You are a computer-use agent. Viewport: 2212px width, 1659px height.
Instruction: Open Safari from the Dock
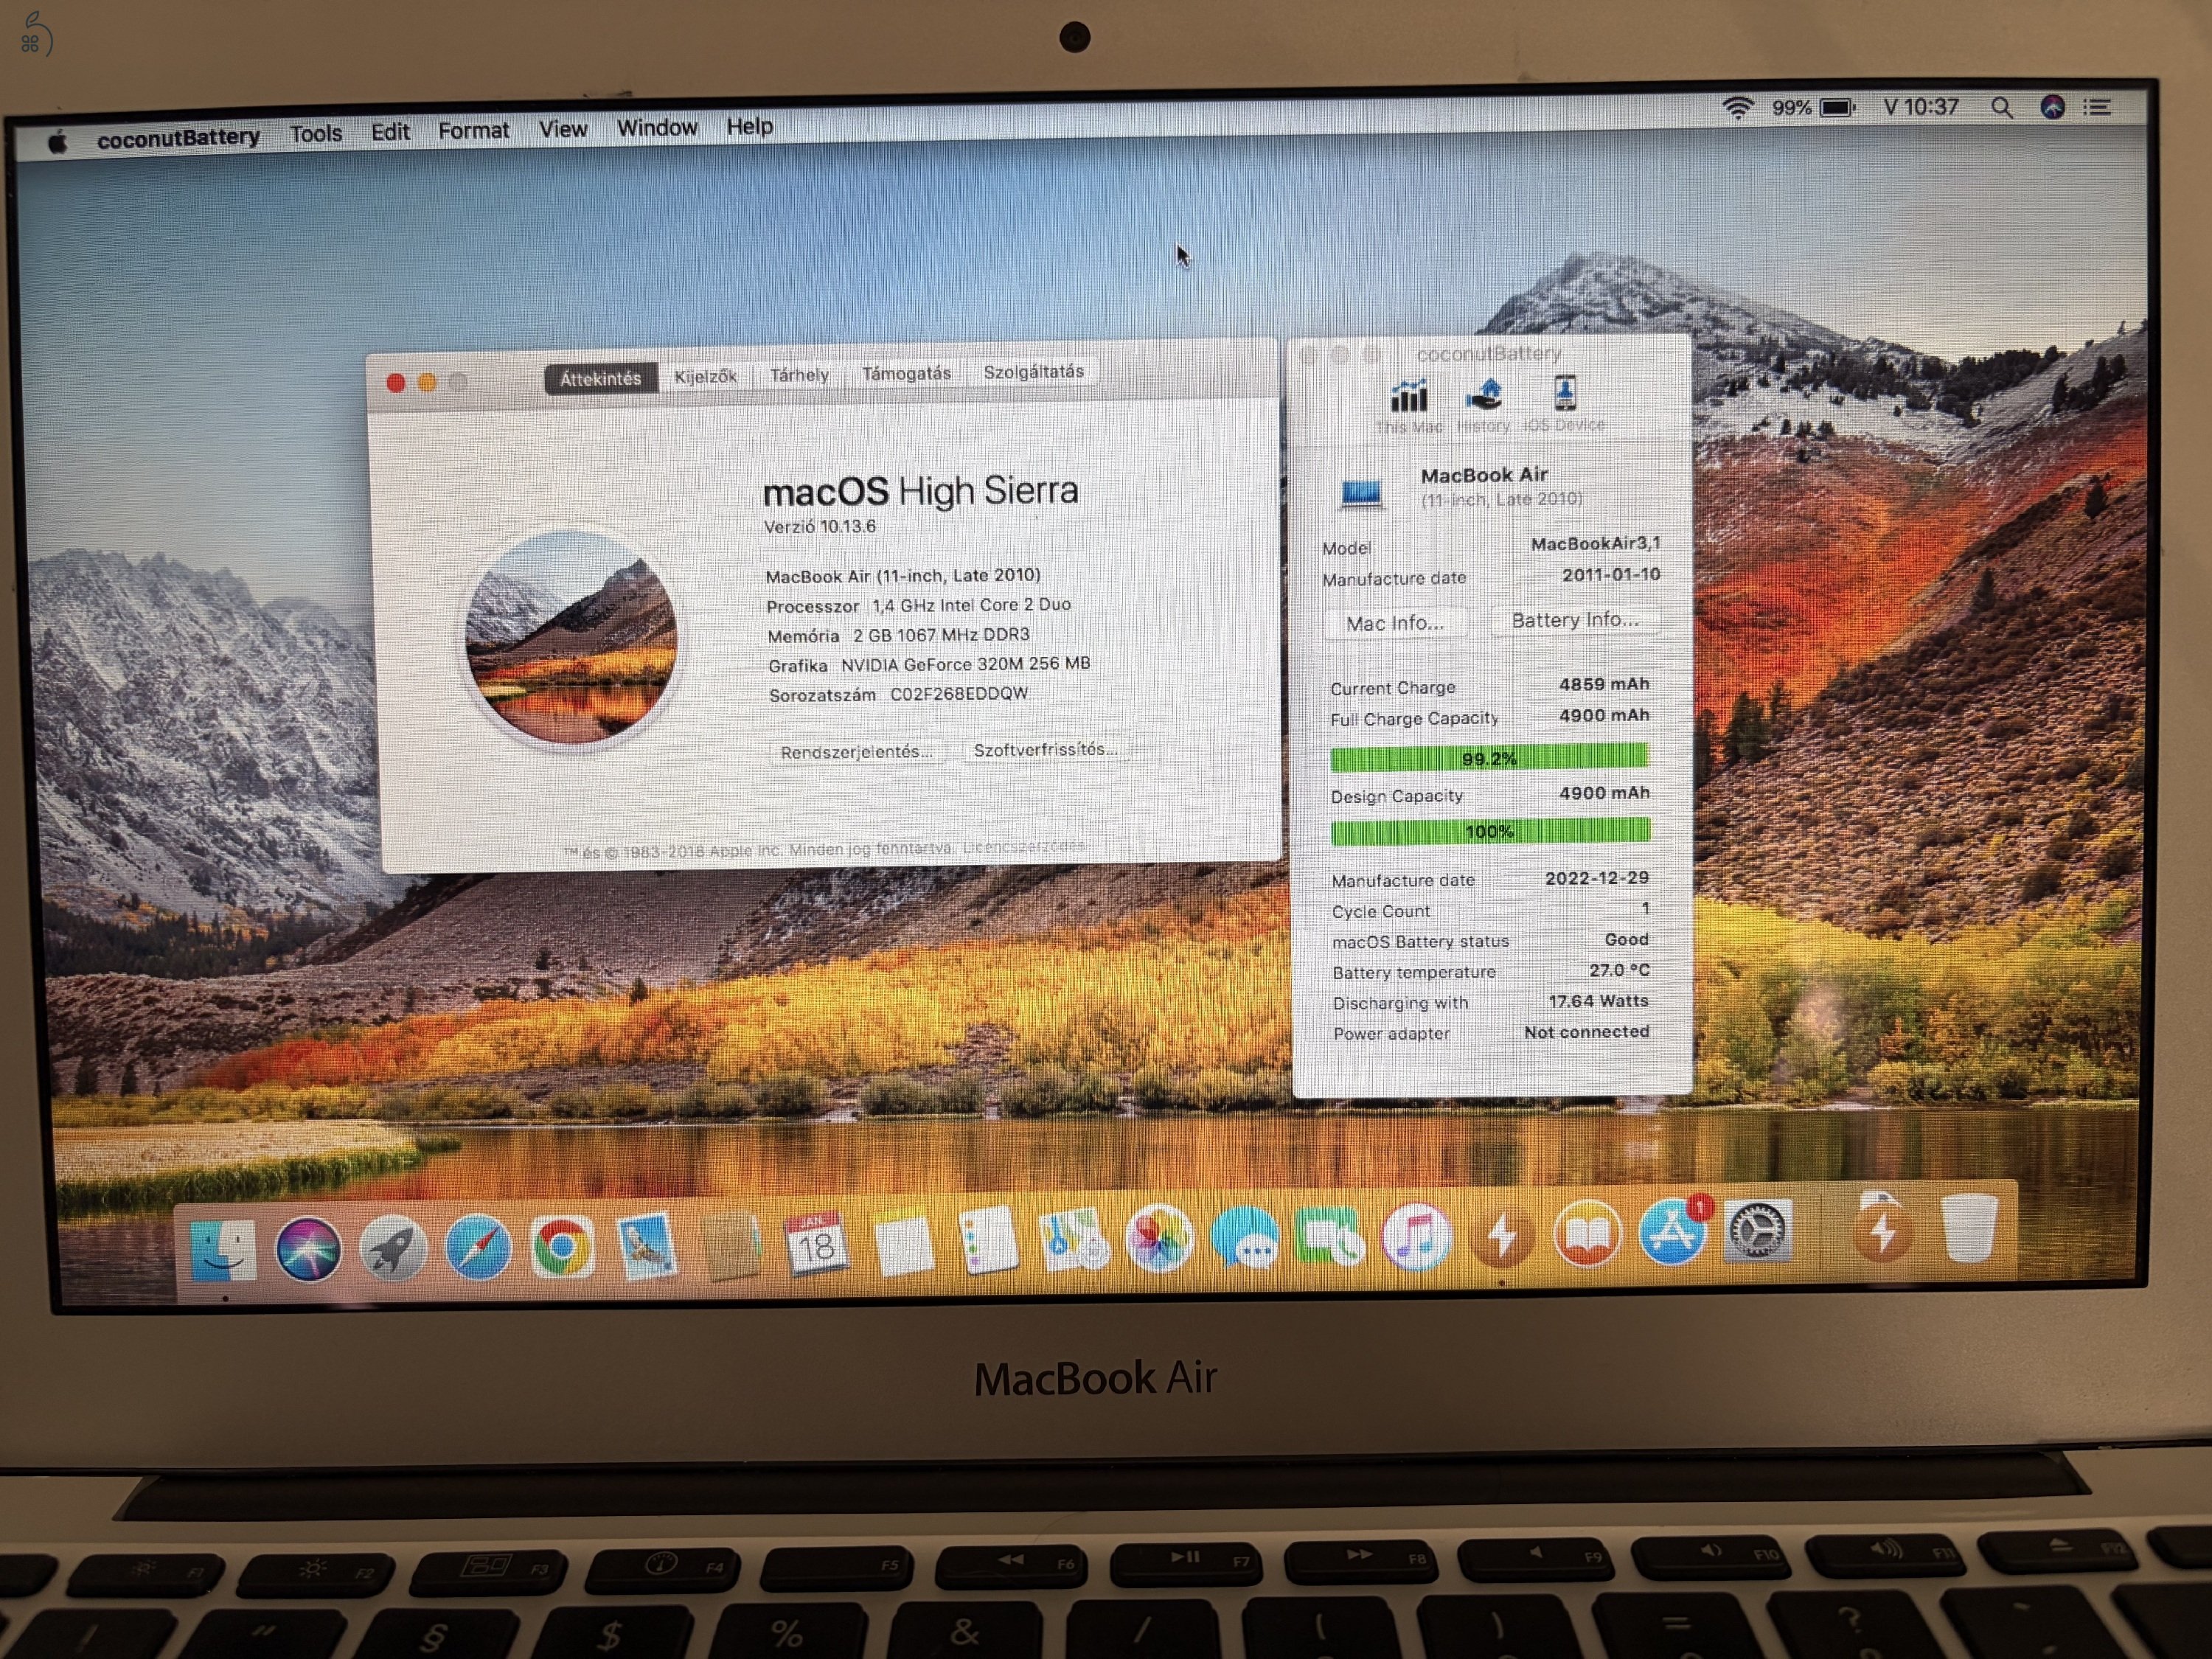click(478, 1246)
